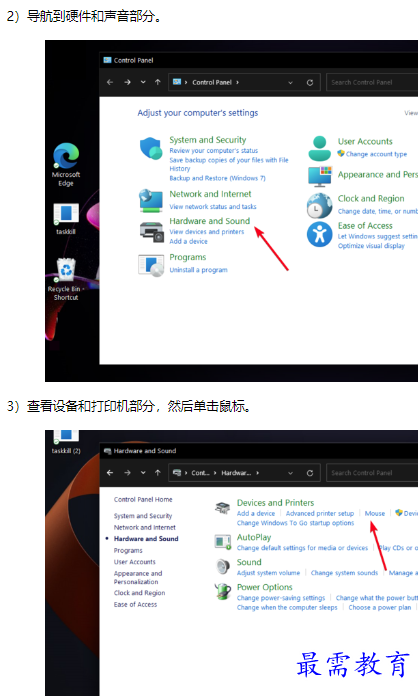Expand chevron after Hardwar... breadcrumb

pyautogui.click(x=257, y=473)
